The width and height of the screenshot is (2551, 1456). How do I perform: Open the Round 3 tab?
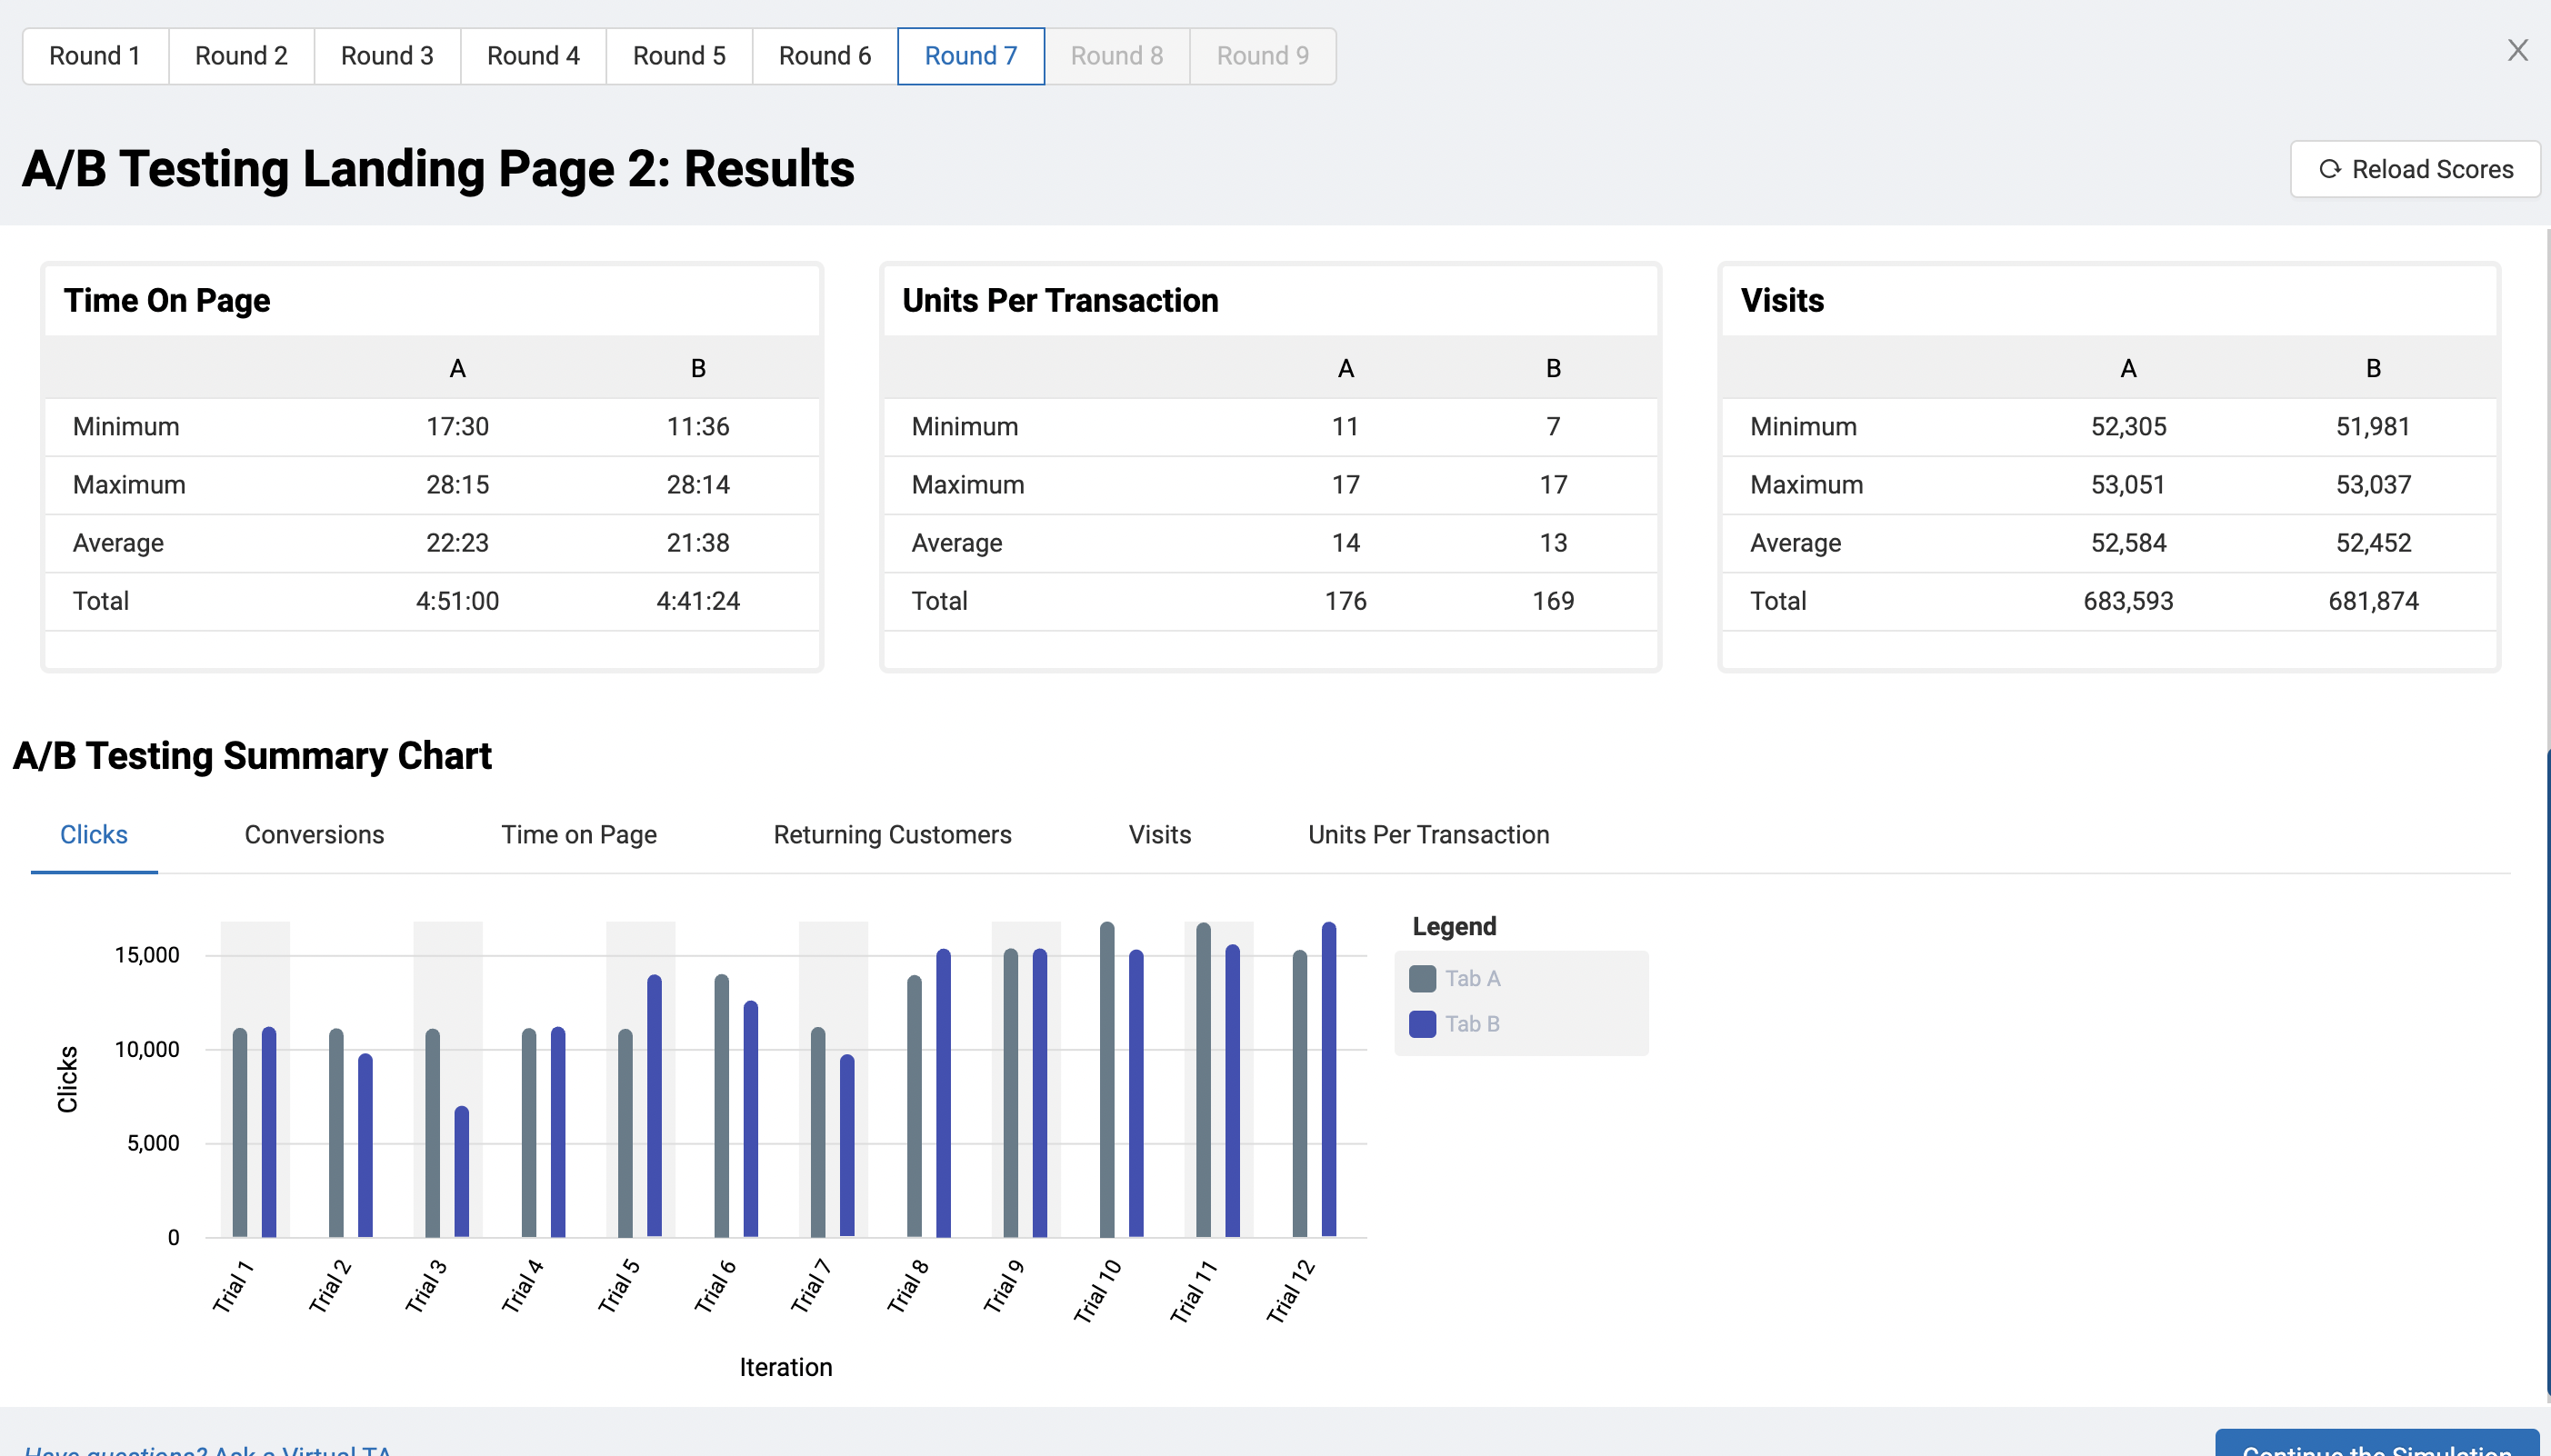pos(387,56)
